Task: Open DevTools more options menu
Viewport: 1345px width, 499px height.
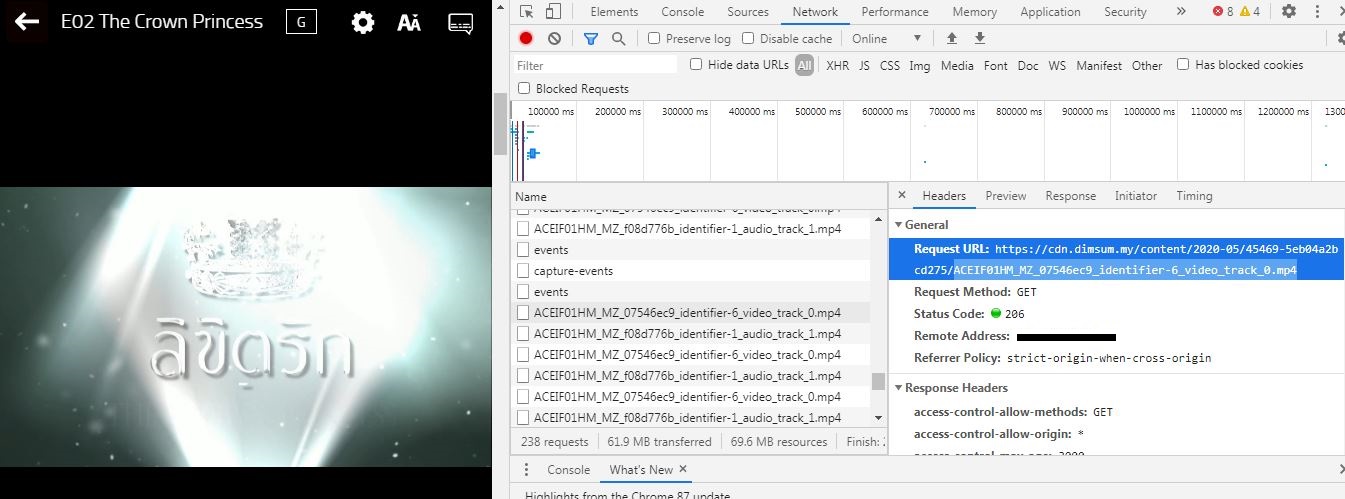Action: pos(1318,12)
